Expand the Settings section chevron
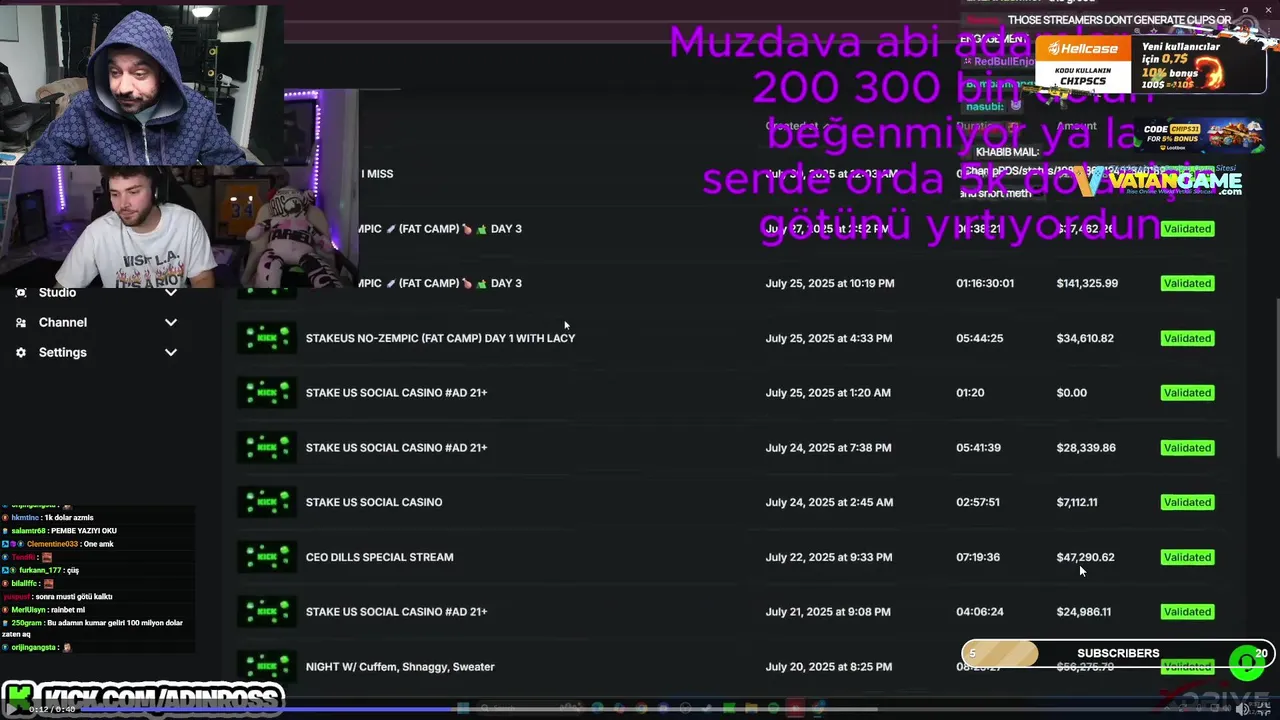The height and width of the screenshot is (720, 1280). [171, 352]
